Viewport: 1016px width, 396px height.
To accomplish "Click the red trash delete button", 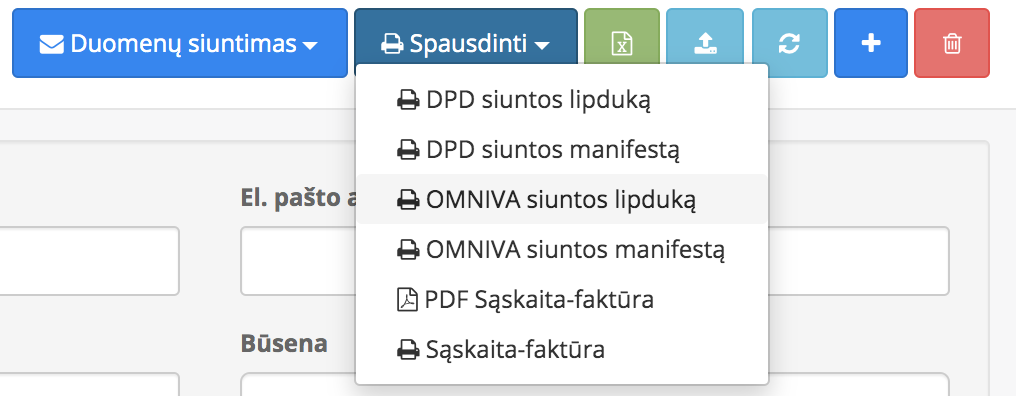I will (x=952, y=43).
